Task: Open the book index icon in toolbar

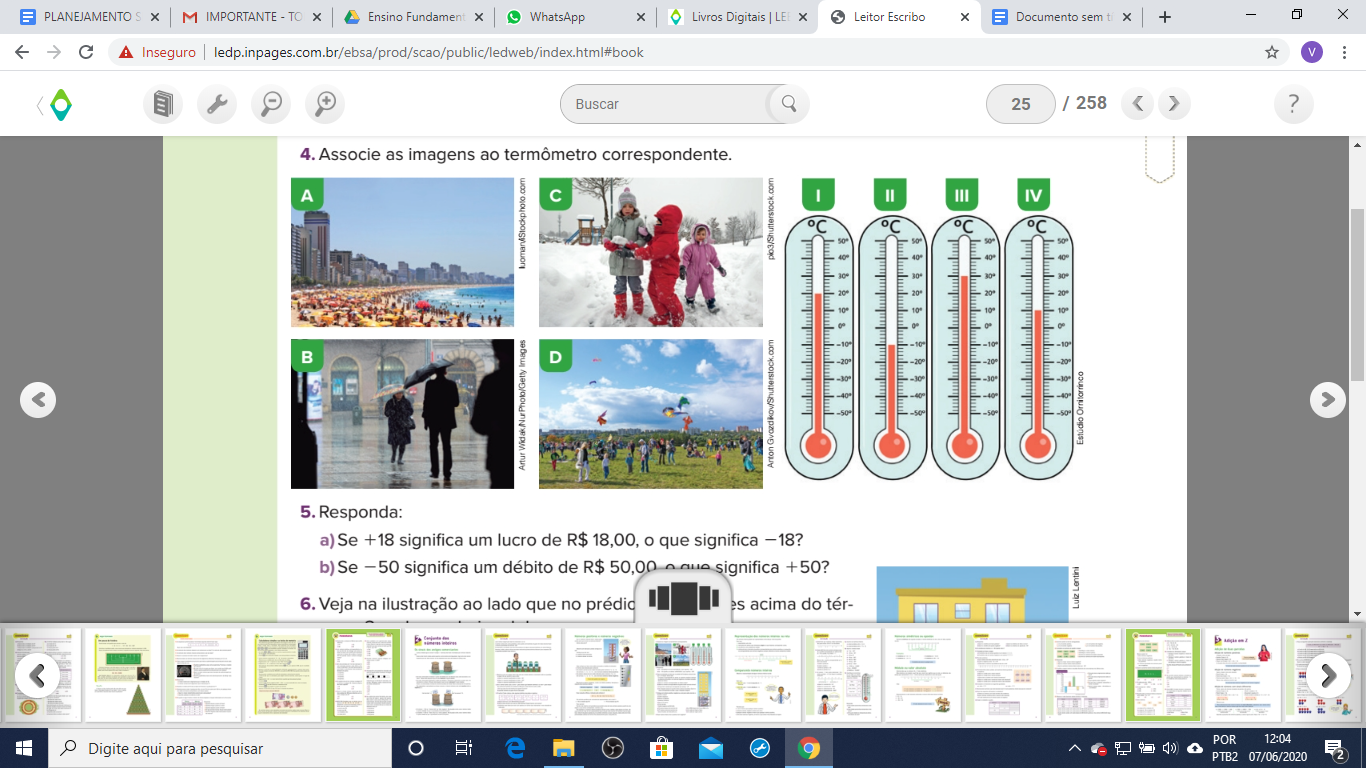Action: pos(163,104)
